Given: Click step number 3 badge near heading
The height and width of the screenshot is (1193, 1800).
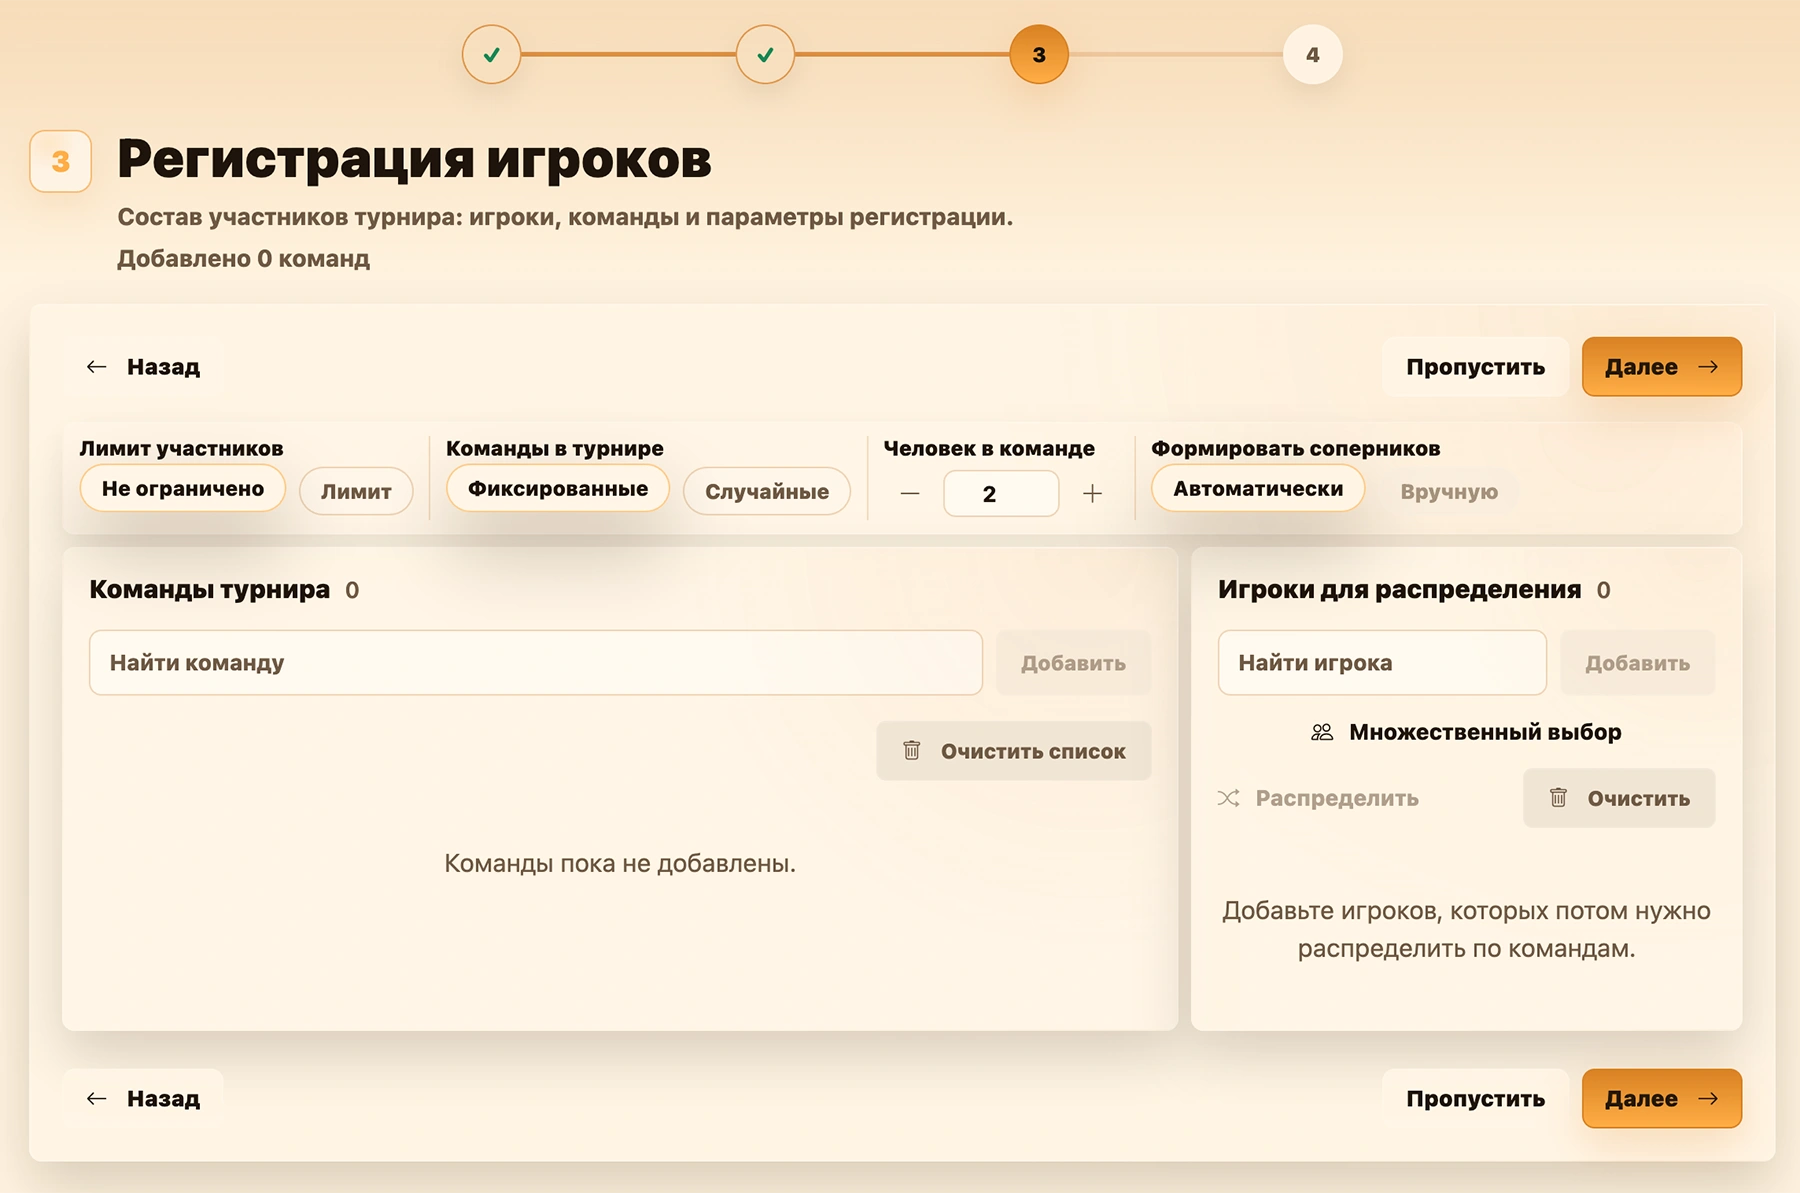Looking at the screenshot, I should (61, 161).
